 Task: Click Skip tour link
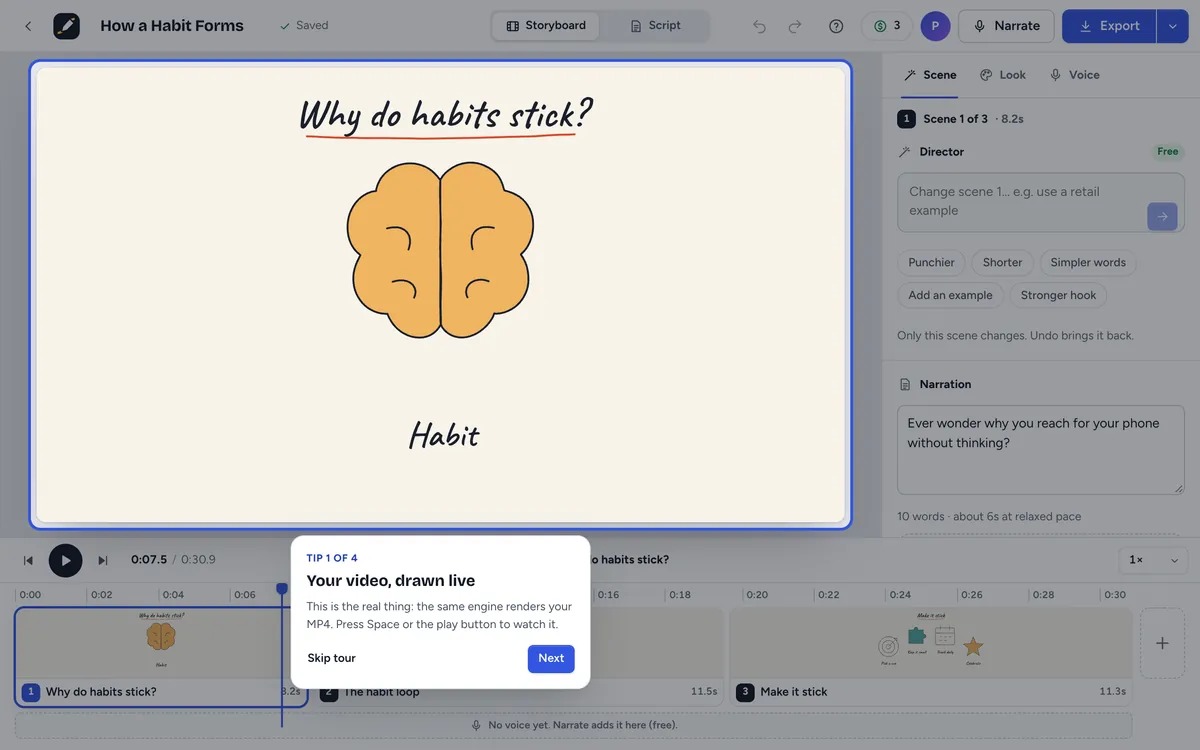pyautogui.click(x=331, y=658)
